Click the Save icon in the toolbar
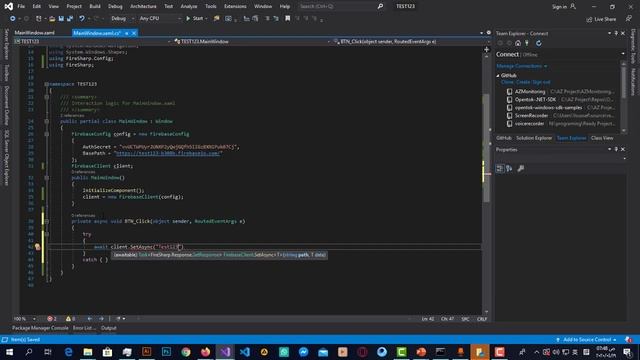The width and height of the screenshot is (640, 360). coord(61,19)
